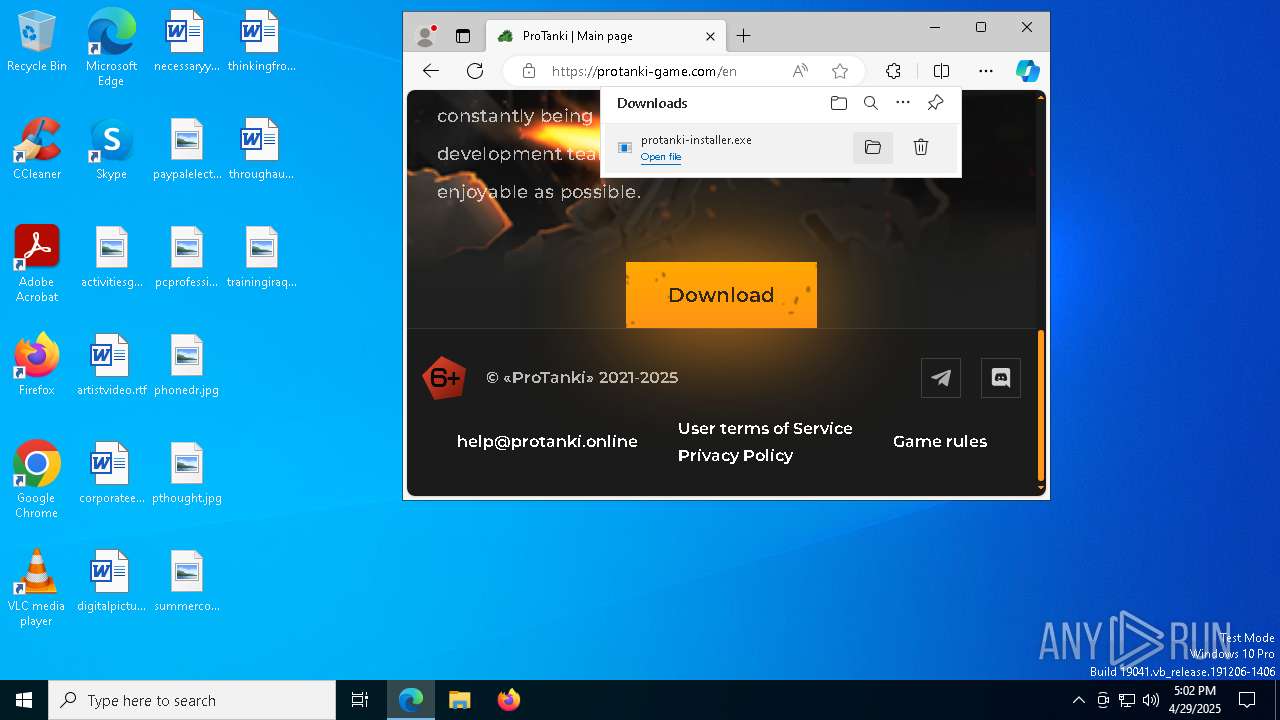The image size is (1280, 720).
Task: Select the protanki-installer.exe entry name
Action: pos(696,140)
